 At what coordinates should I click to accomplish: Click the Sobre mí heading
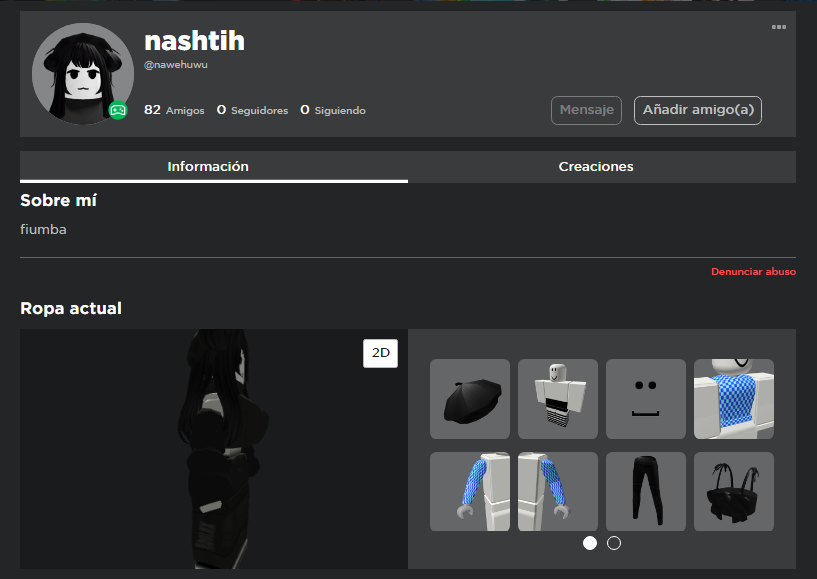click(x=58, y=200)
